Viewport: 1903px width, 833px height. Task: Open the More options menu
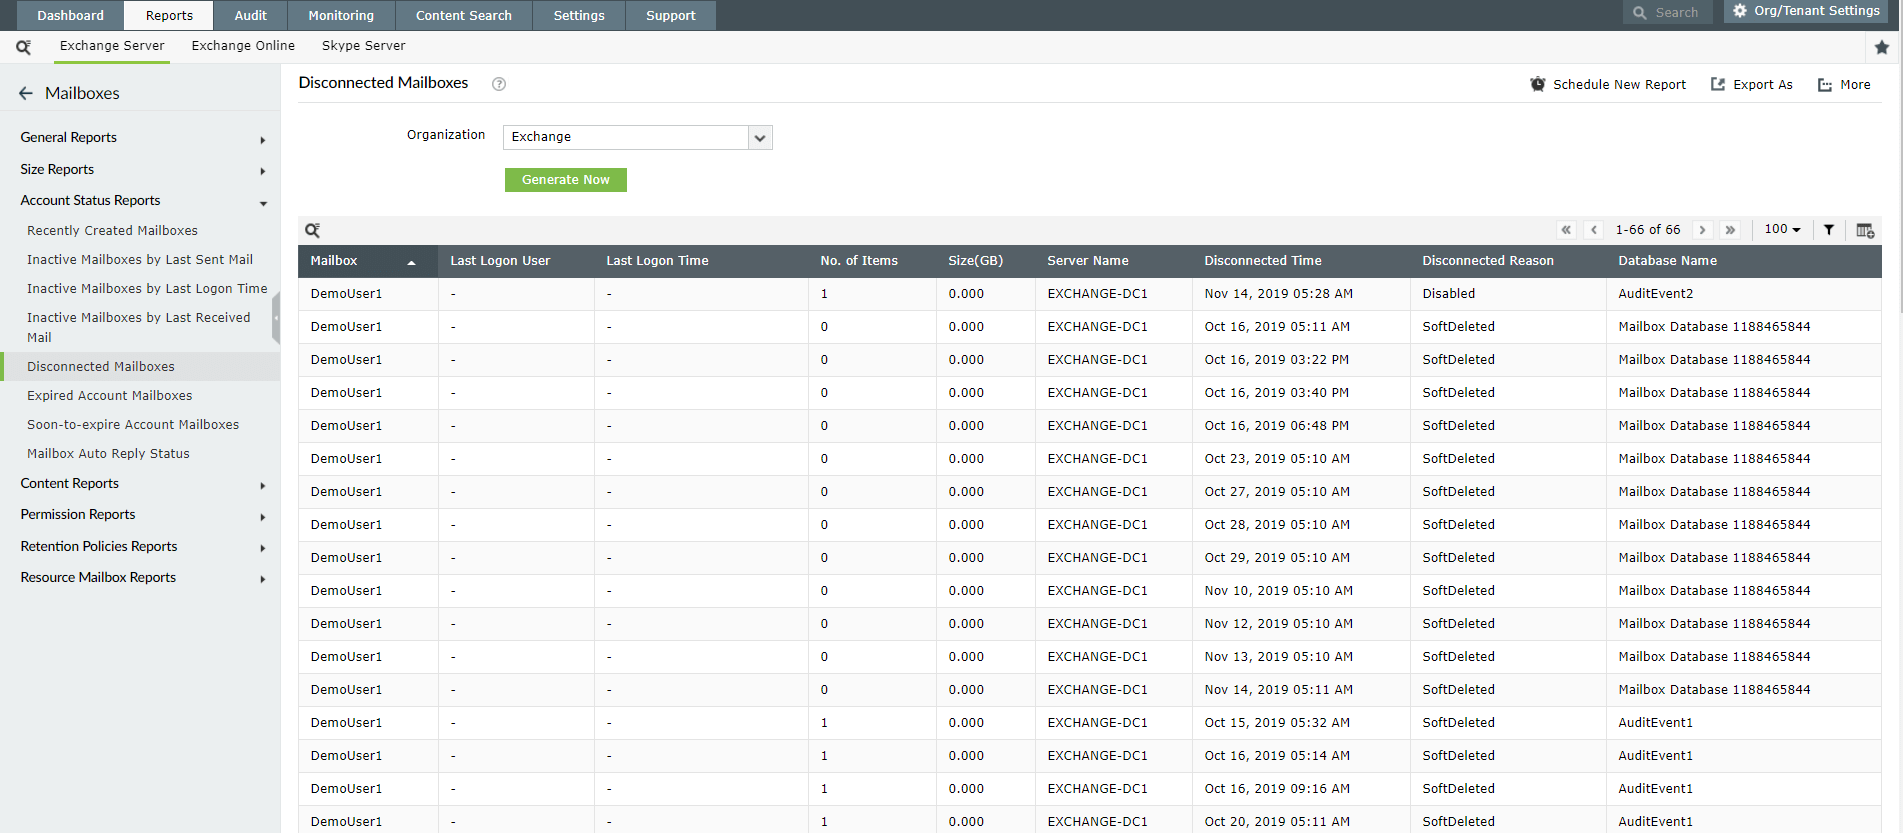1844,85
